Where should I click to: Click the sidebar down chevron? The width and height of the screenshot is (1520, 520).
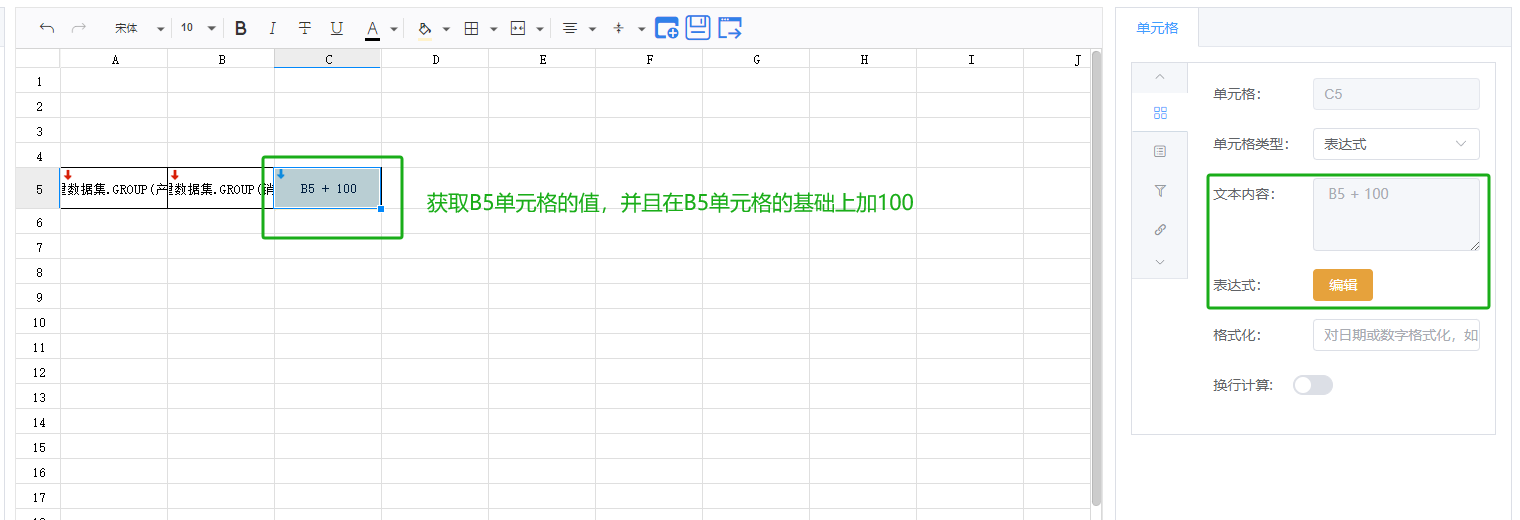pos(1160,261)
